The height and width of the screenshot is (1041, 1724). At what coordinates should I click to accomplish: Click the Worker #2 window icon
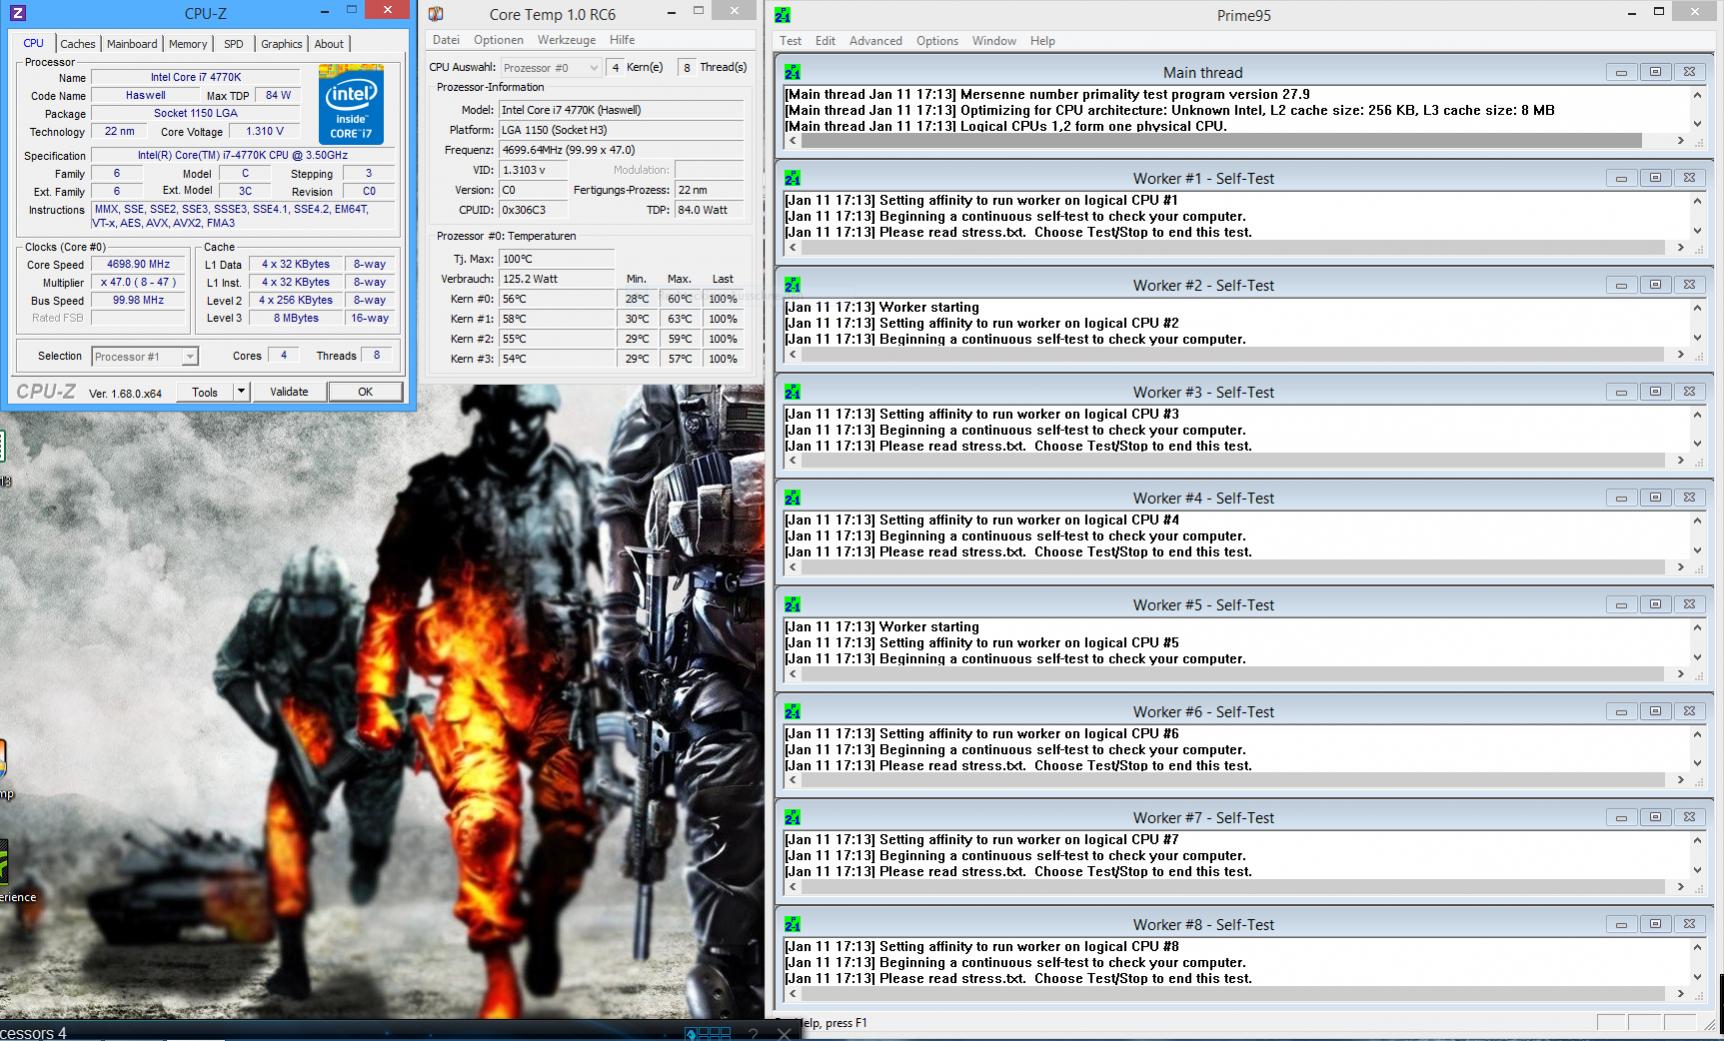[793, 285]
